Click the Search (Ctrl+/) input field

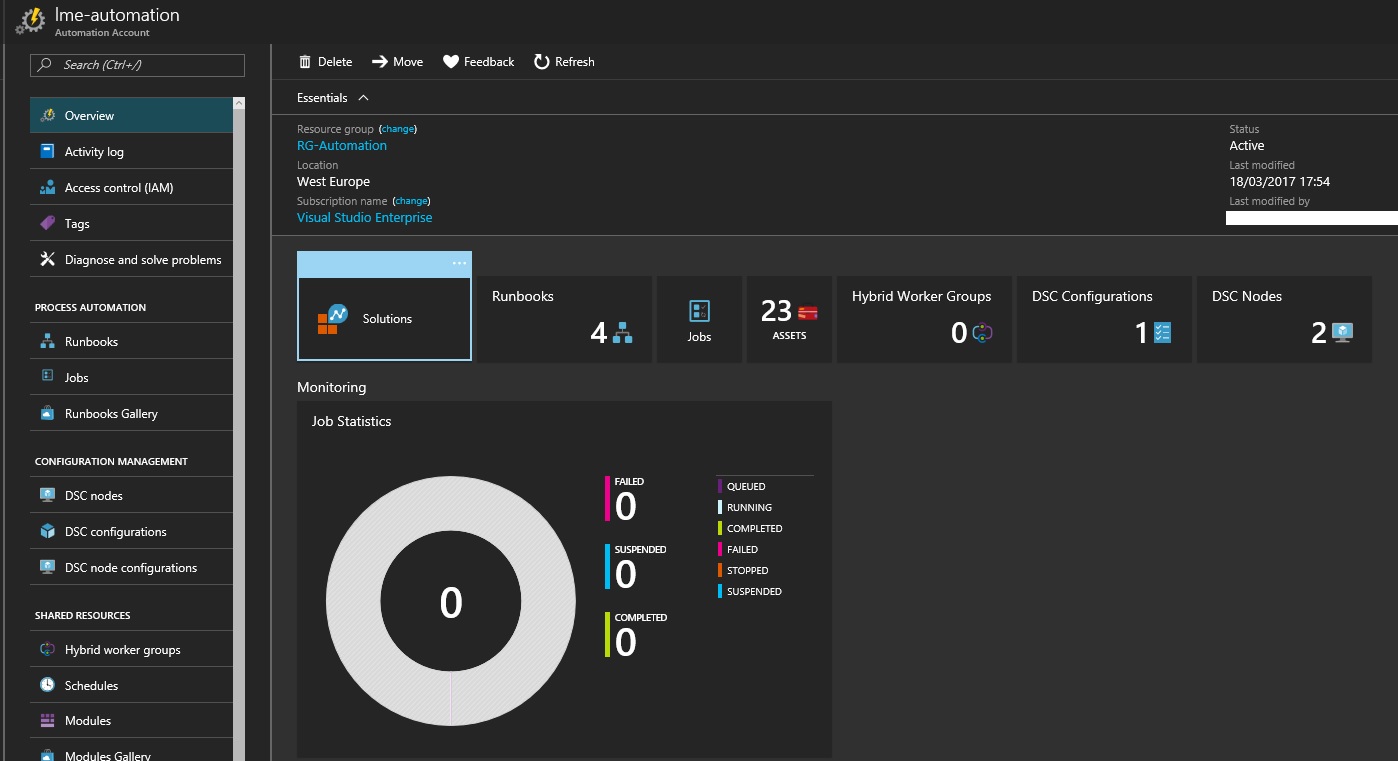click(x=138, y=65)
